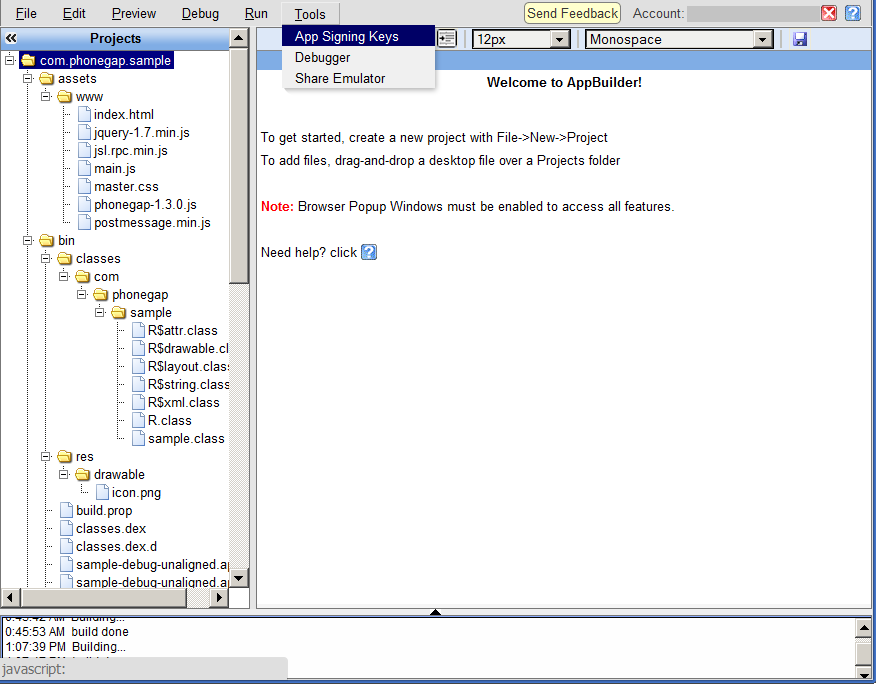
Task: Click the main.js file icon
Action: [x=84, y=168]
